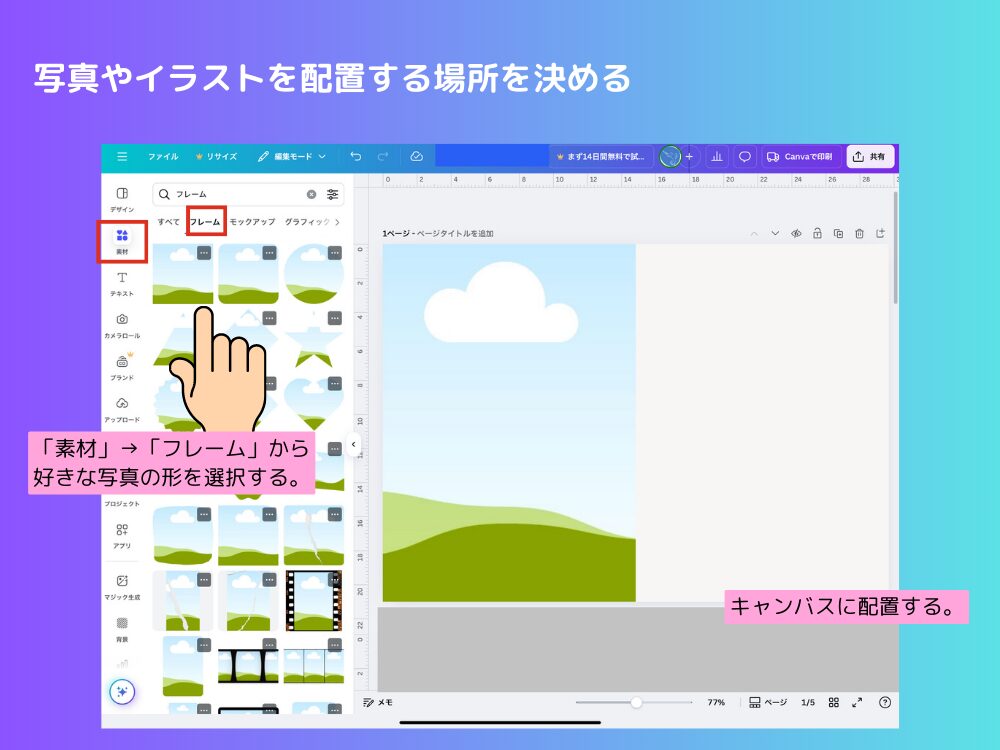Open the ファイル menu
1000x750 pixels.
point(163,156)
